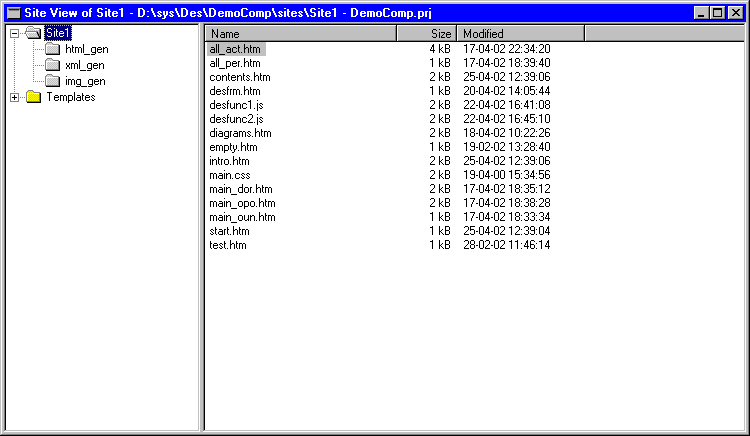Click the img_gen folder icon
The height and width of the screenshot is (436, 750).
(53, 81)
